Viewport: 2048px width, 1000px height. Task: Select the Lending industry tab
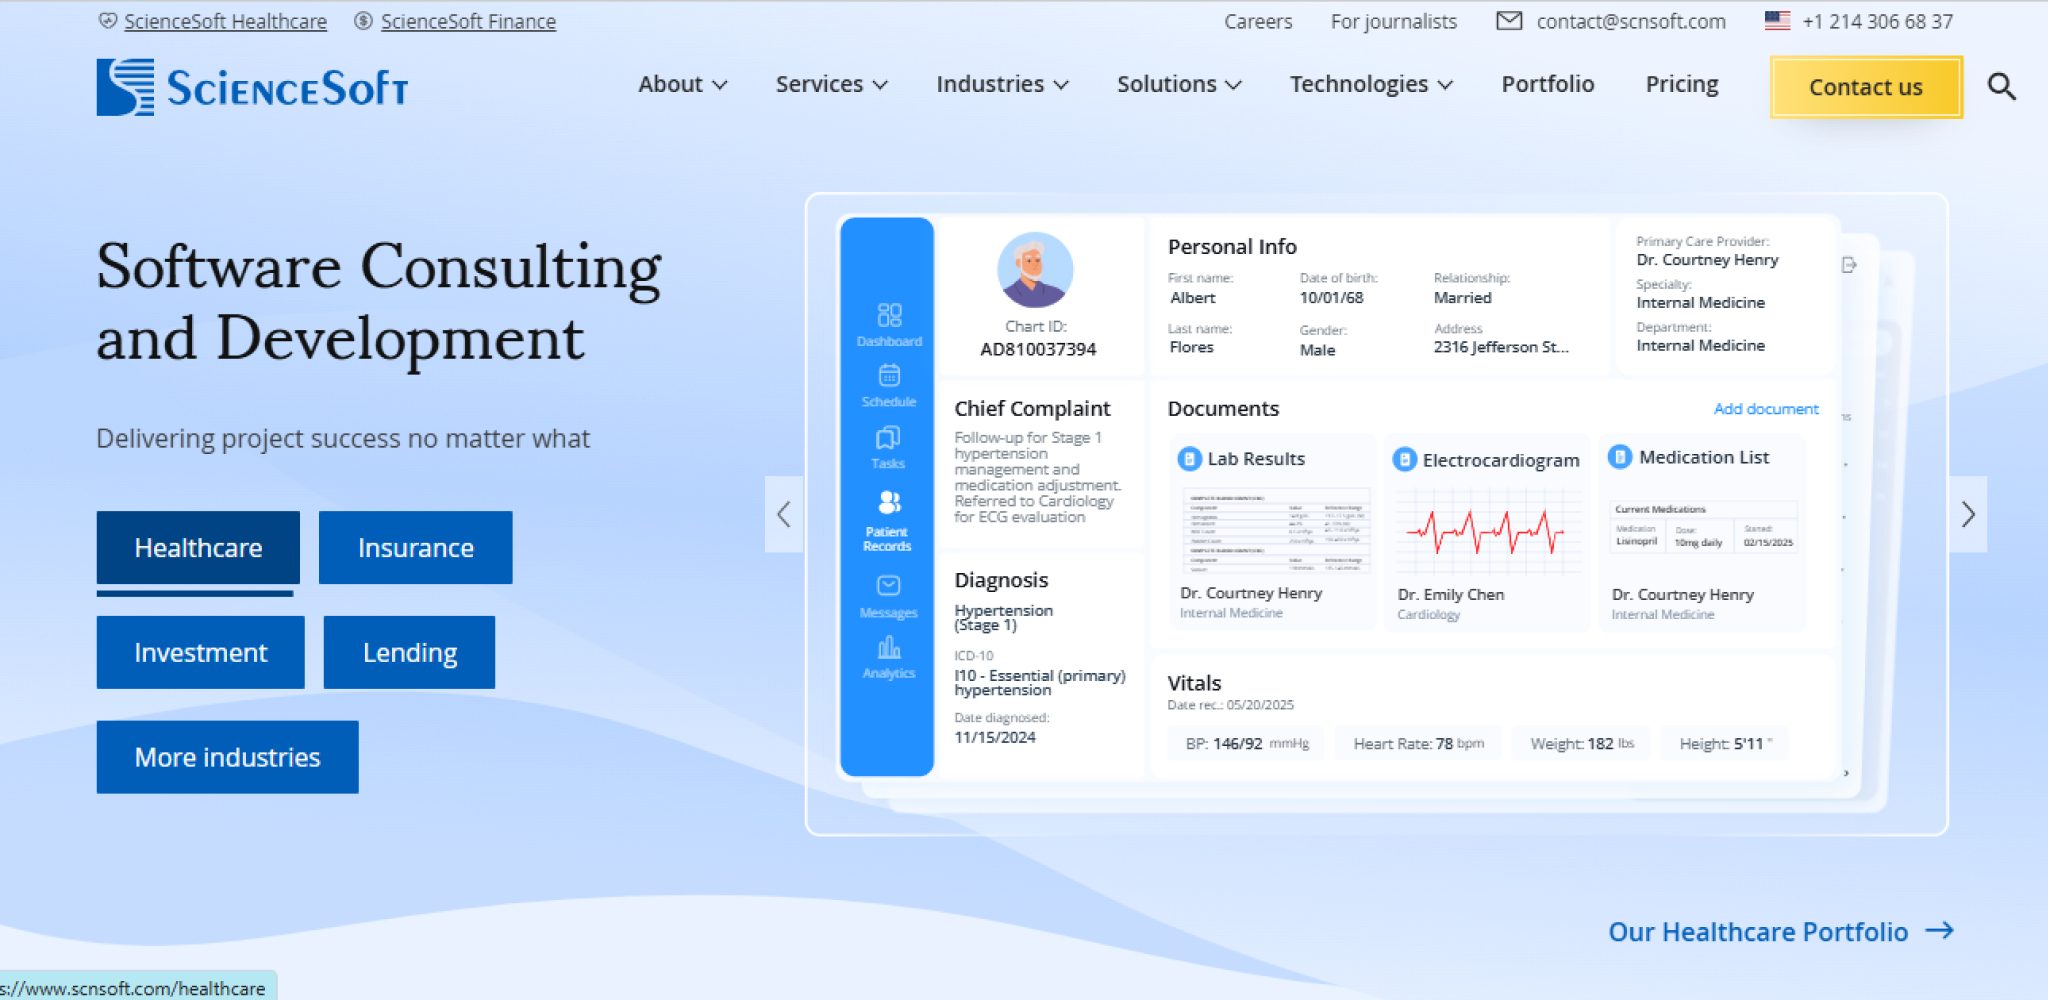410,652
